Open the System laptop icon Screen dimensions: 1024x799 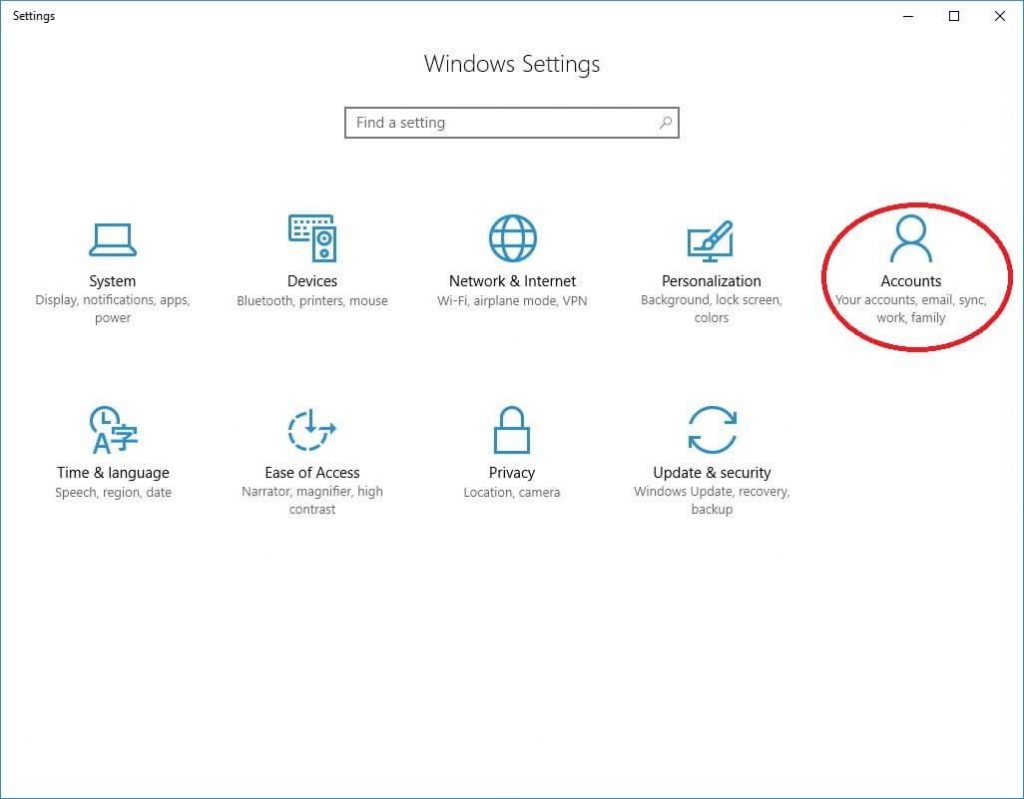pos(112,240)
